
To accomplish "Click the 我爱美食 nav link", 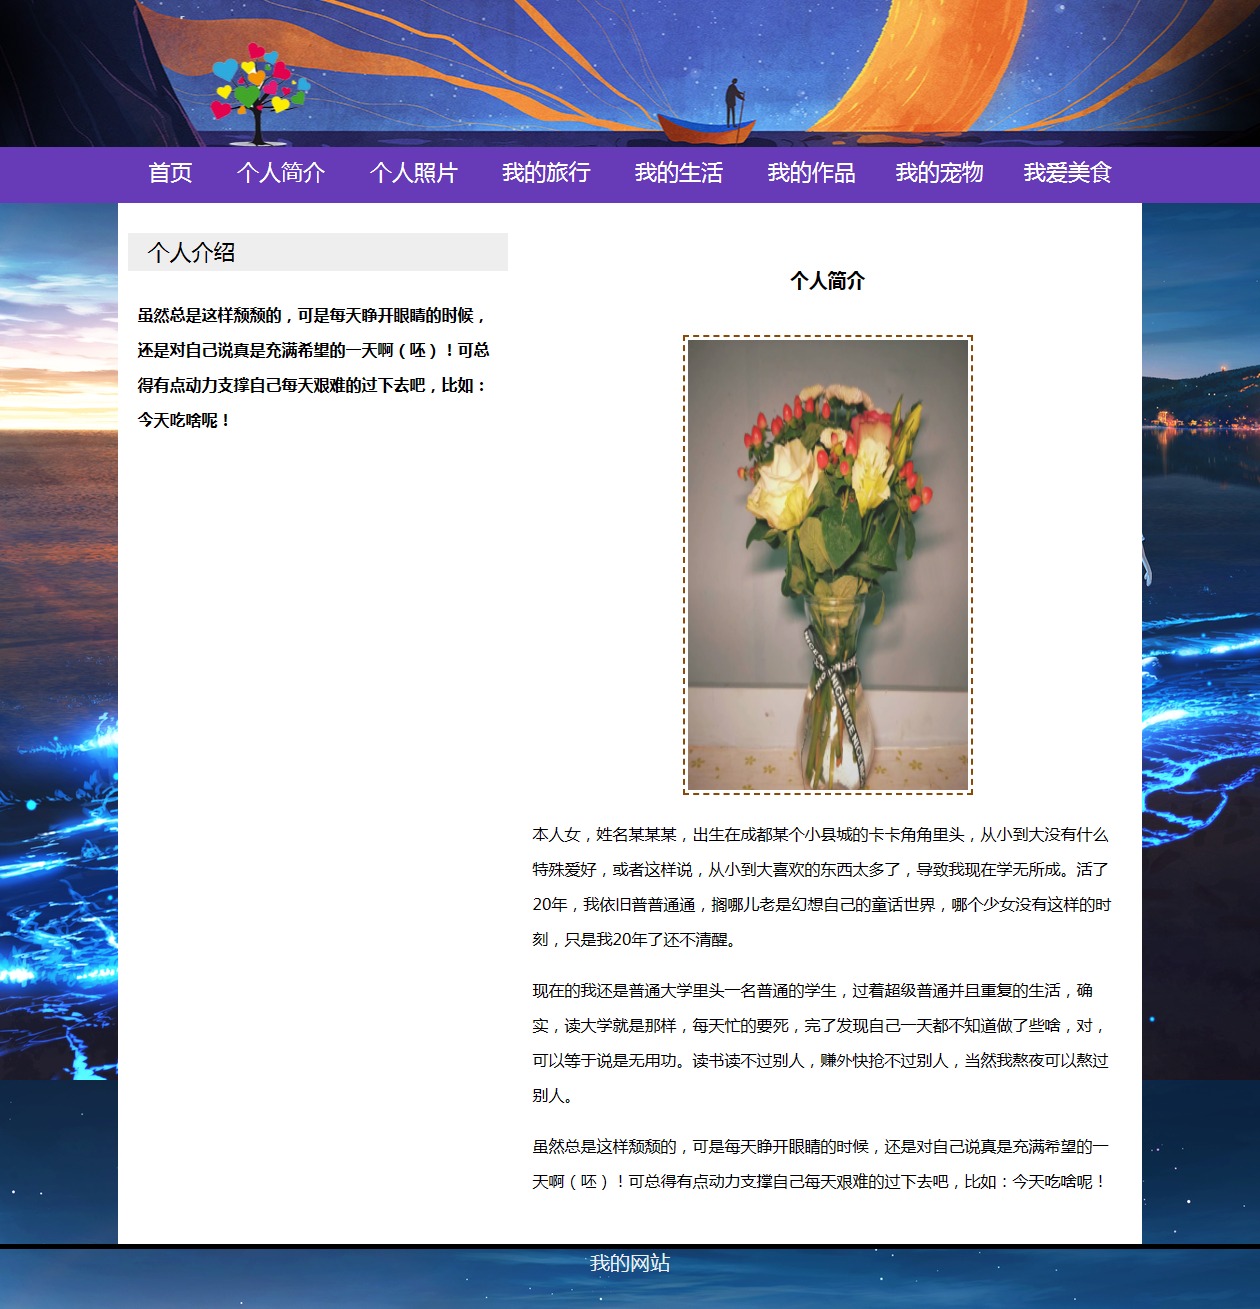I will point(1067,173).
